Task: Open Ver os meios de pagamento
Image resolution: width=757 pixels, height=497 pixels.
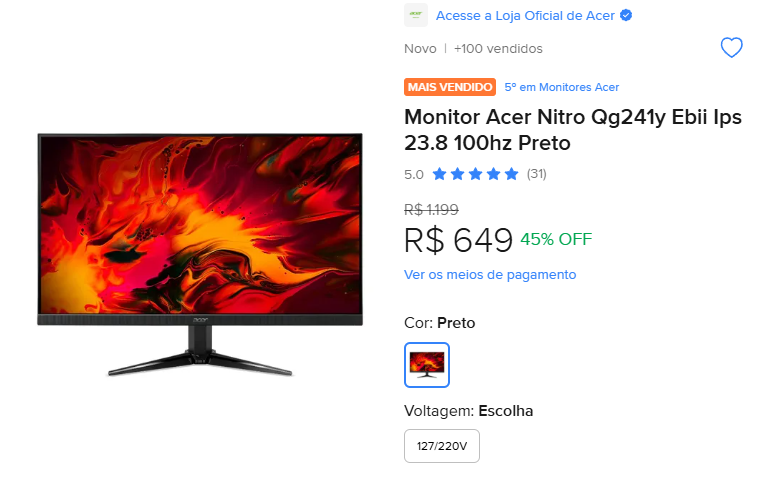Action: (490, 274)
